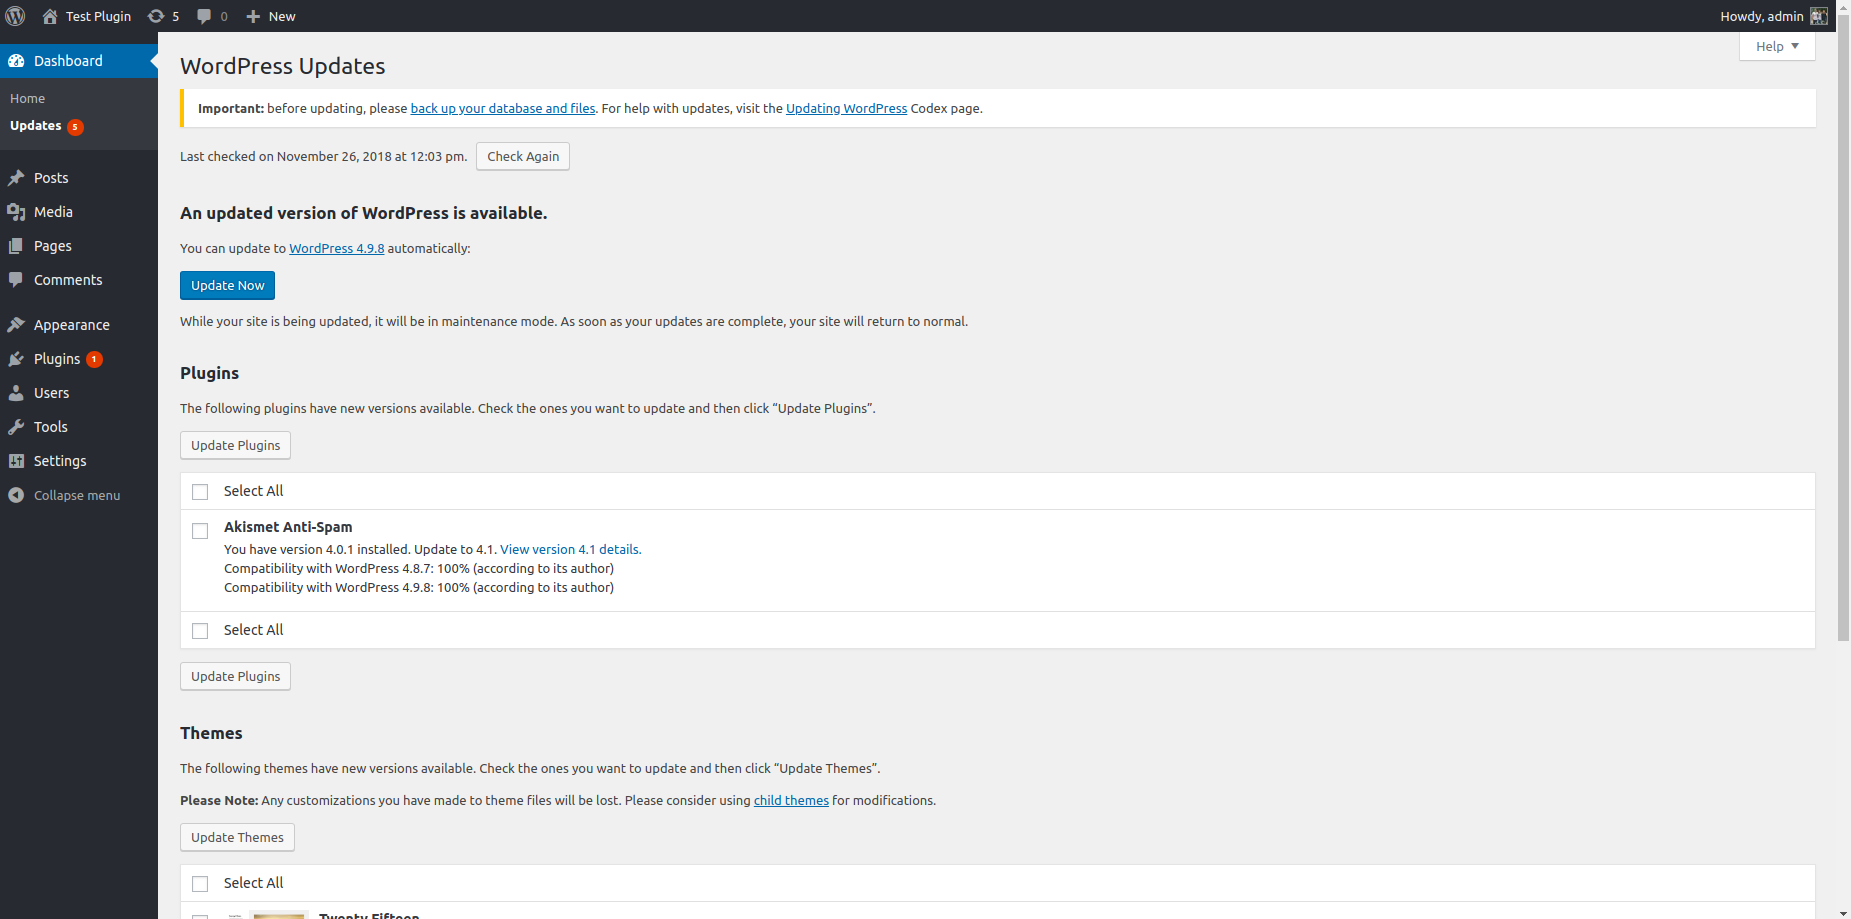1851x919 pixels.
Task: Click the Update Themes button
Action: pos(237,837)
